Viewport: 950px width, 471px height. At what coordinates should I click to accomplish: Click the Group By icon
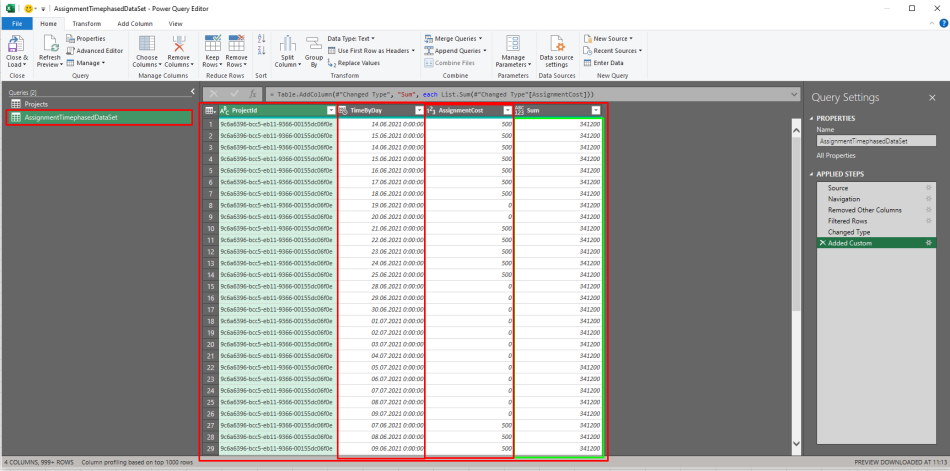click(313, 44)
